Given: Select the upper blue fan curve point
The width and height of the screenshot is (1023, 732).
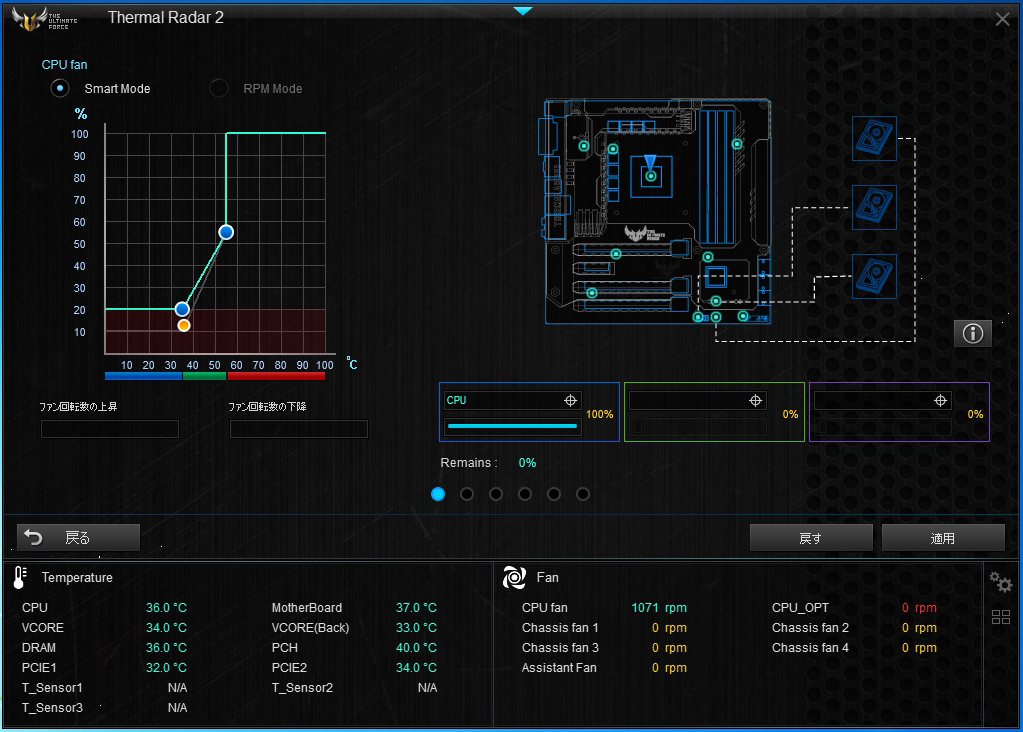Looking at the screenshot, I should click(x=226, y=232).
